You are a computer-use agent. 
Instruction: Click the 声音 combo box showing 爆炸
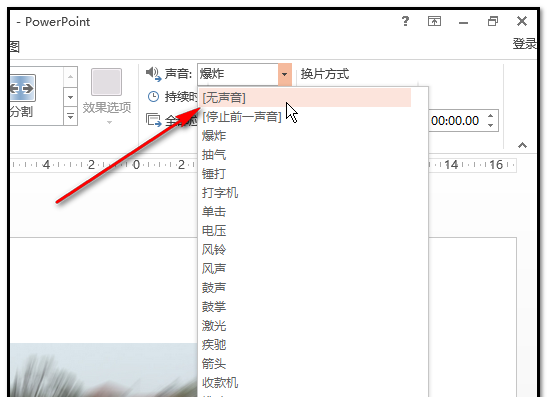238,74
